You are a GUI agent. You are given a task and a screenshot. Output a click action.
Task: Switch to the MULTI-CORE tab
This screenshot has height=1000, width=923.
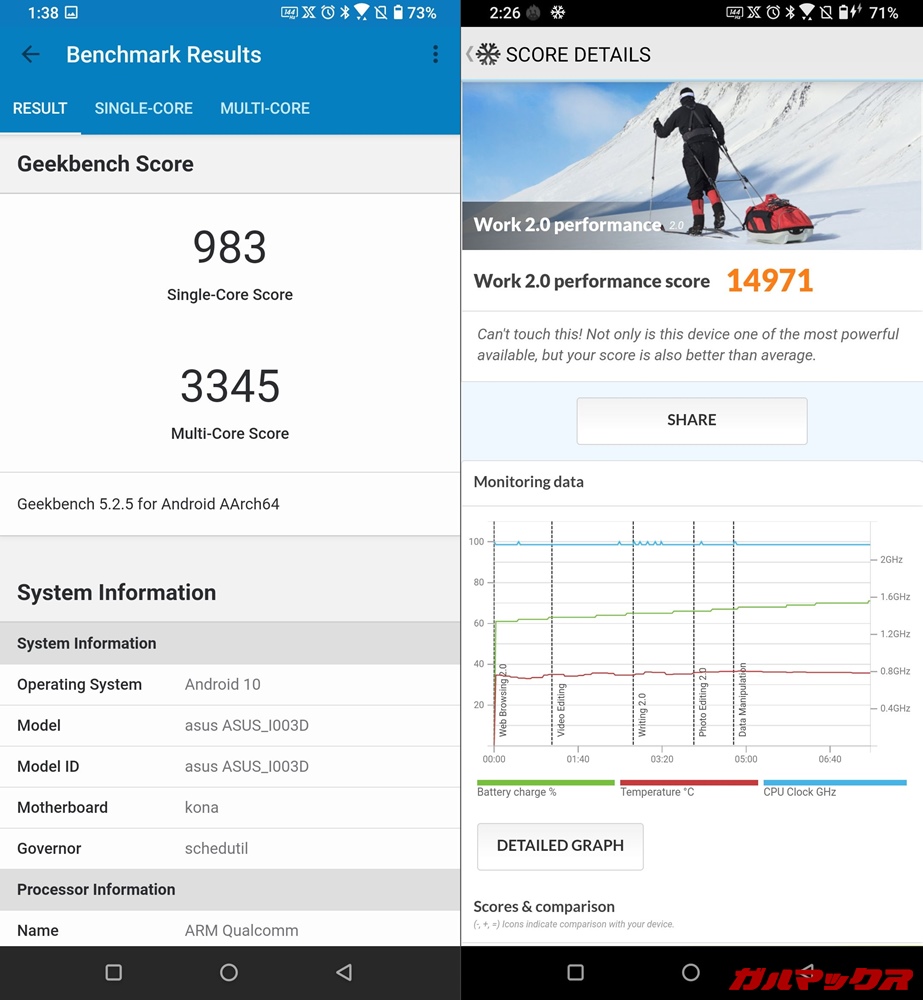265,108
